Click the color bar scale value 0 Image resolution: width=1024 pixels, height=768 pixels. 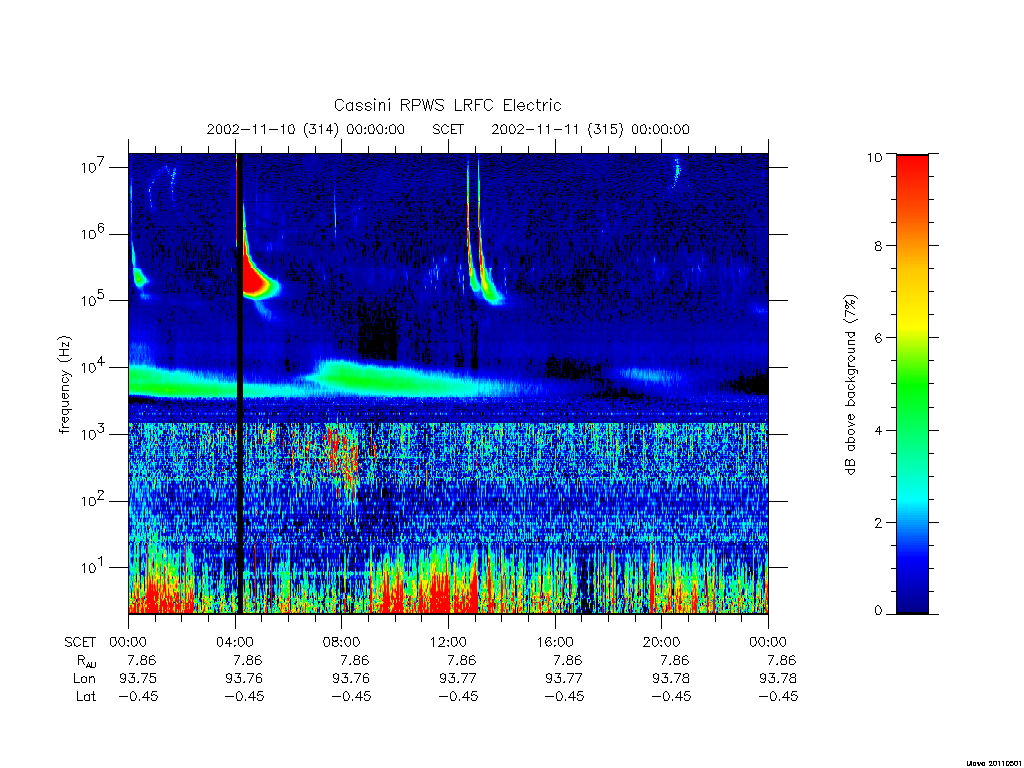coord(878,611)
